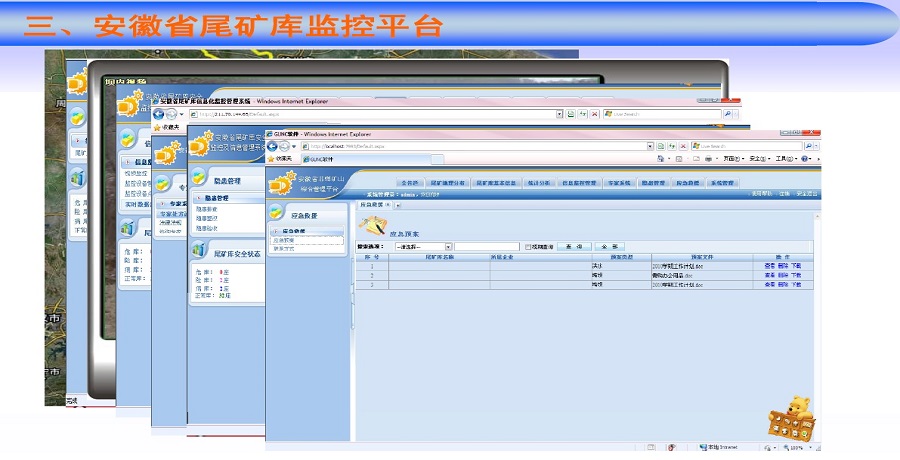Click the Back arrow in the 尾矿库信息化监控管理系统 window
Viewport: 900px width, 460px height.
point(159,114)
